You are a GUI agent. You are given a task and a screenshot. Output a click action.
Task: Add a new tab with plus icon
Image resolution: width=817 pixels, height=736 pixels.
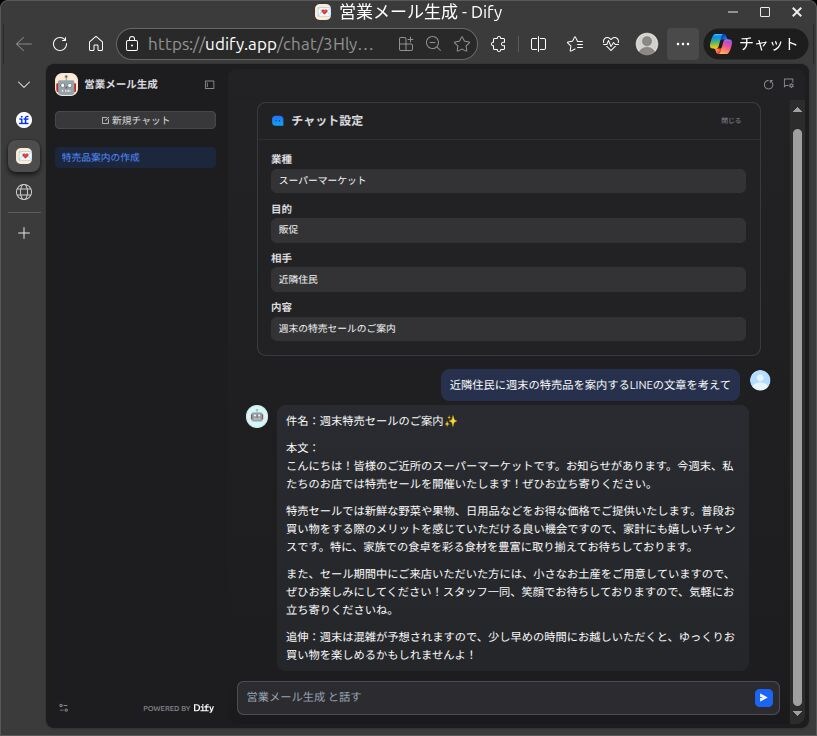[x=24, y=233]
